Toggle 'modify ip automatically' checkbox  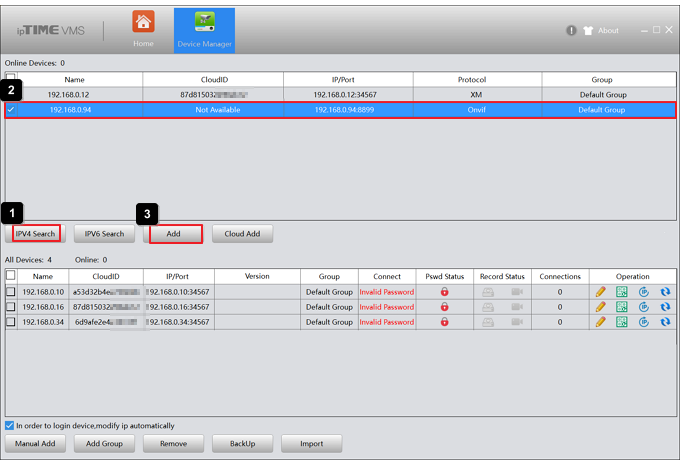pos(10,426)
